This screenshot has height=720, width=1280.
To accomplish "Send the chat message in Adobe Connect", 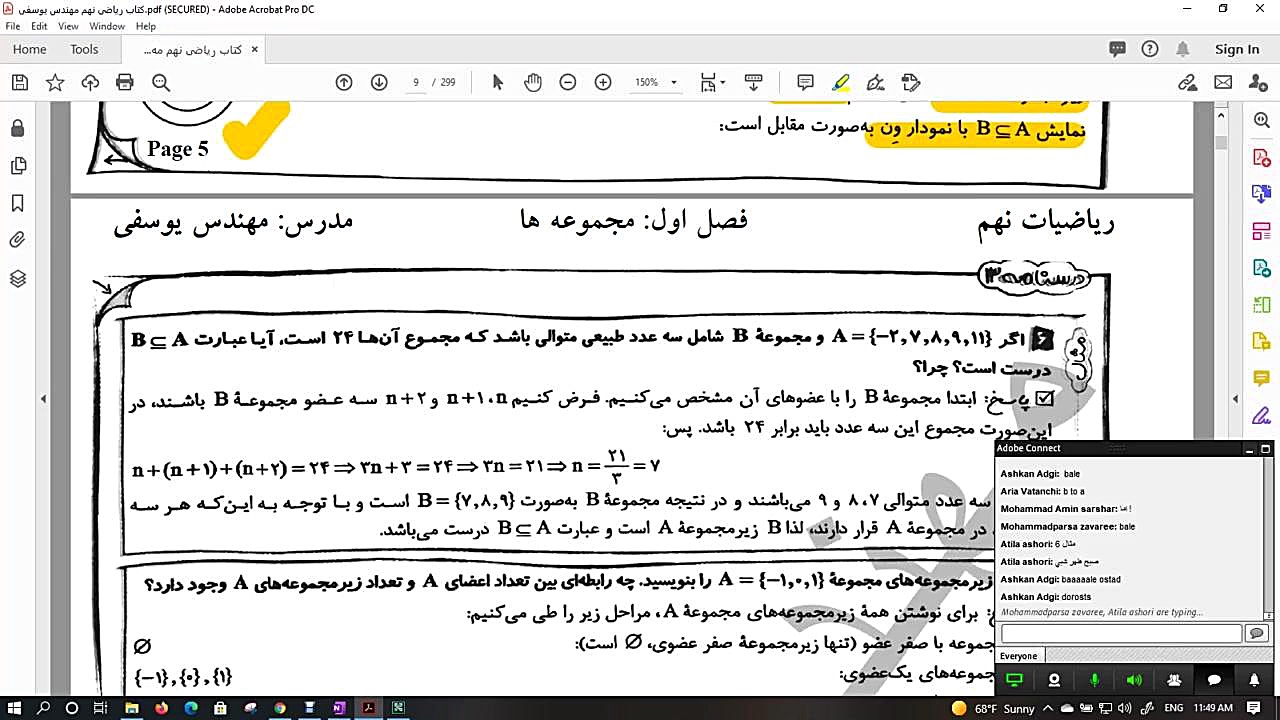I will (1257, 633).
